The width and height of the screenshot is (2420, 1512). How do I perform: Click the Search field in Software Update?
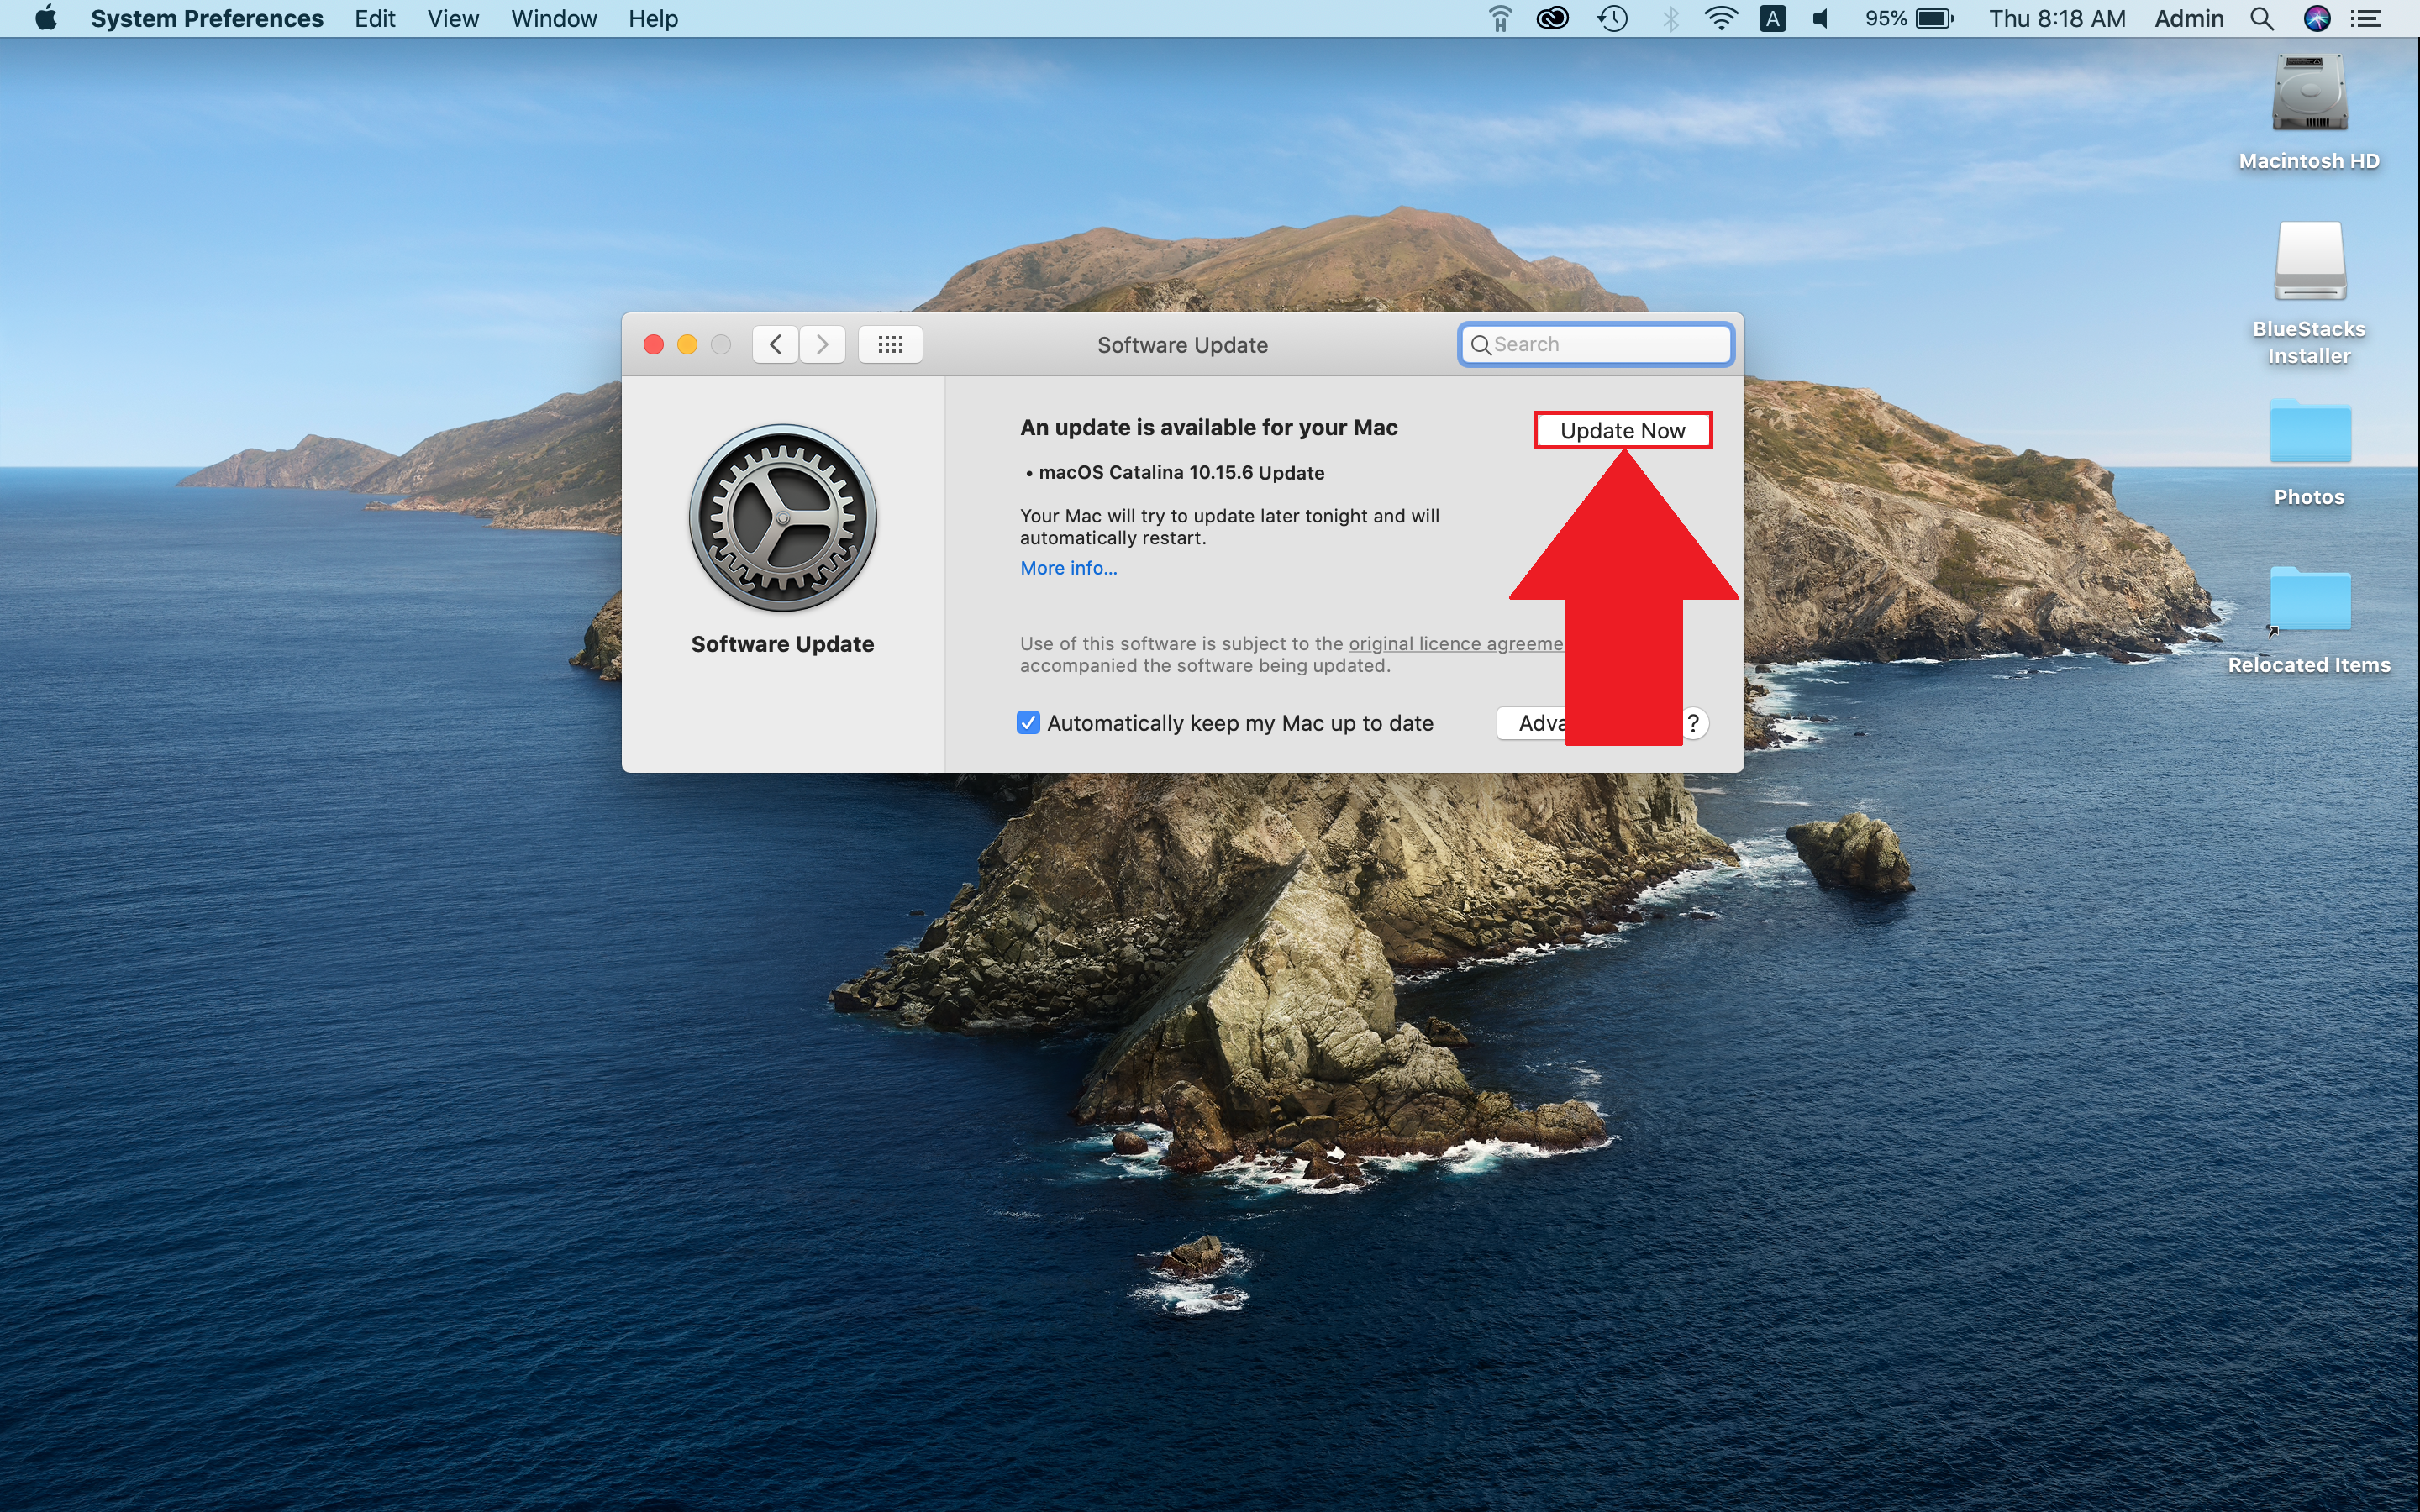pyautogui.click(x=1596, y=344)
